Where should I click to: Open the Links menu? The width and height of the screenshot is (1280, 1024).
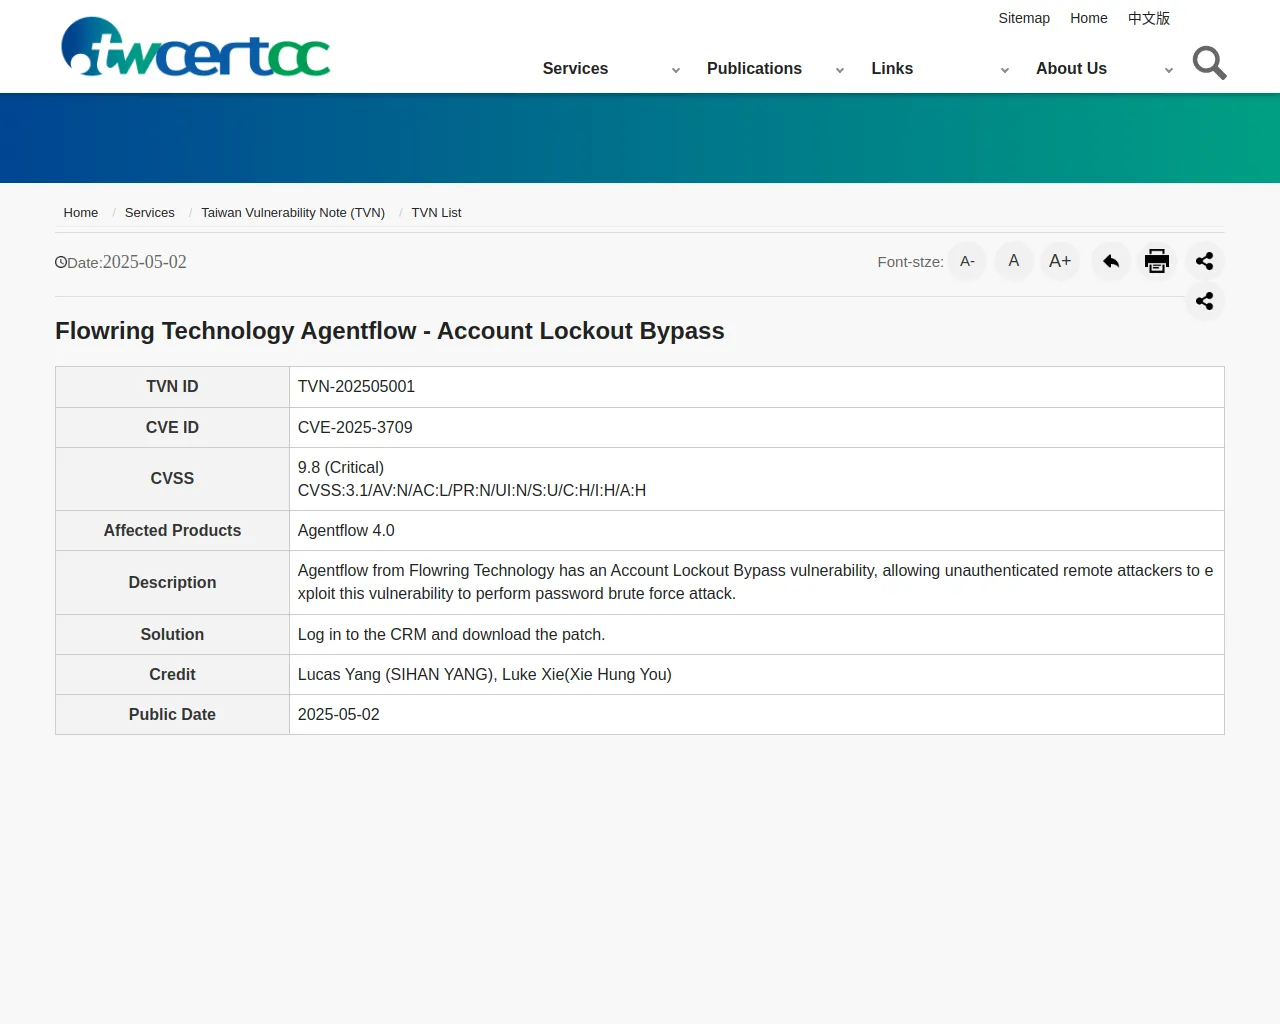pyautogui.click(x=892, y=68)
